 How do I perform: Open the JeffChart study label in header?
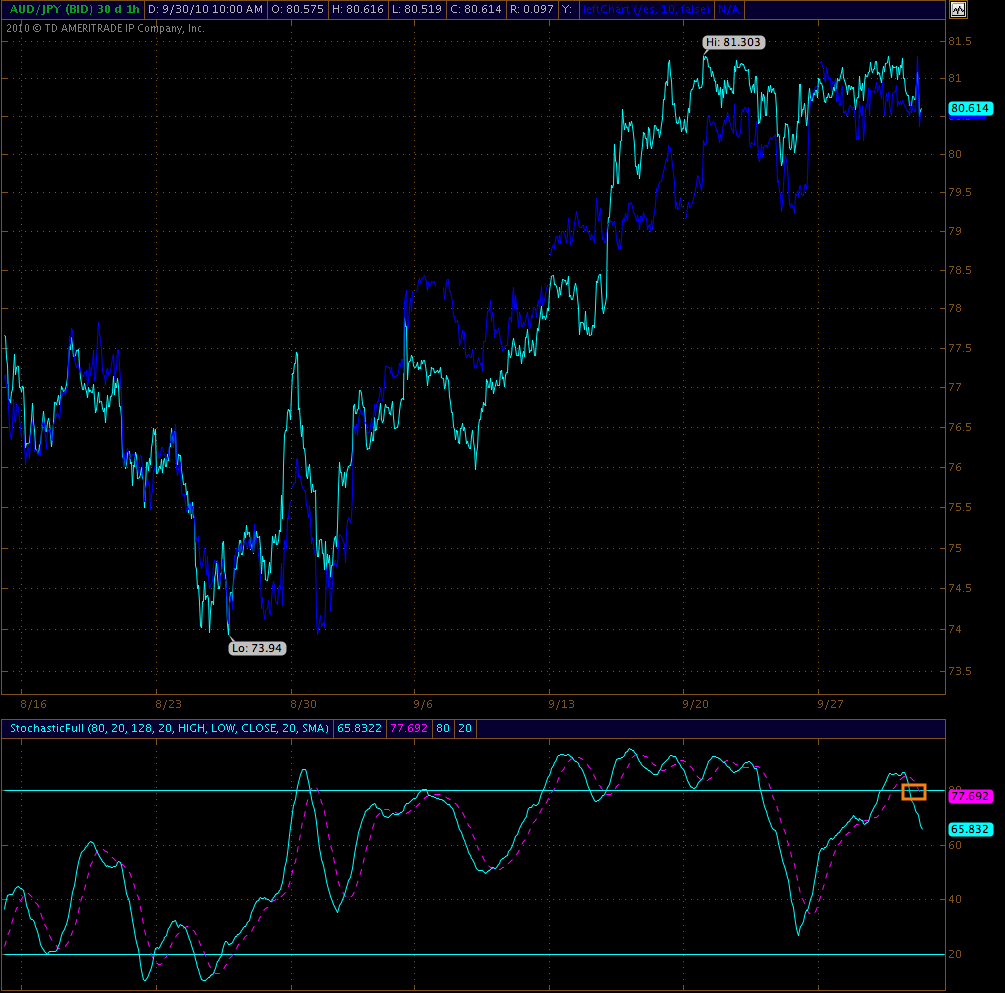click(647, 9)
